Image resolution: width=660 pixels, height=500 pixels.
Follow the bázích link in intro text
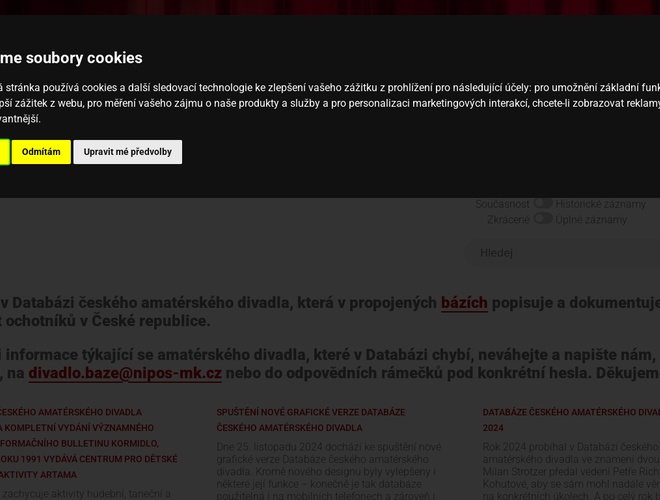(x=464, y=302)
